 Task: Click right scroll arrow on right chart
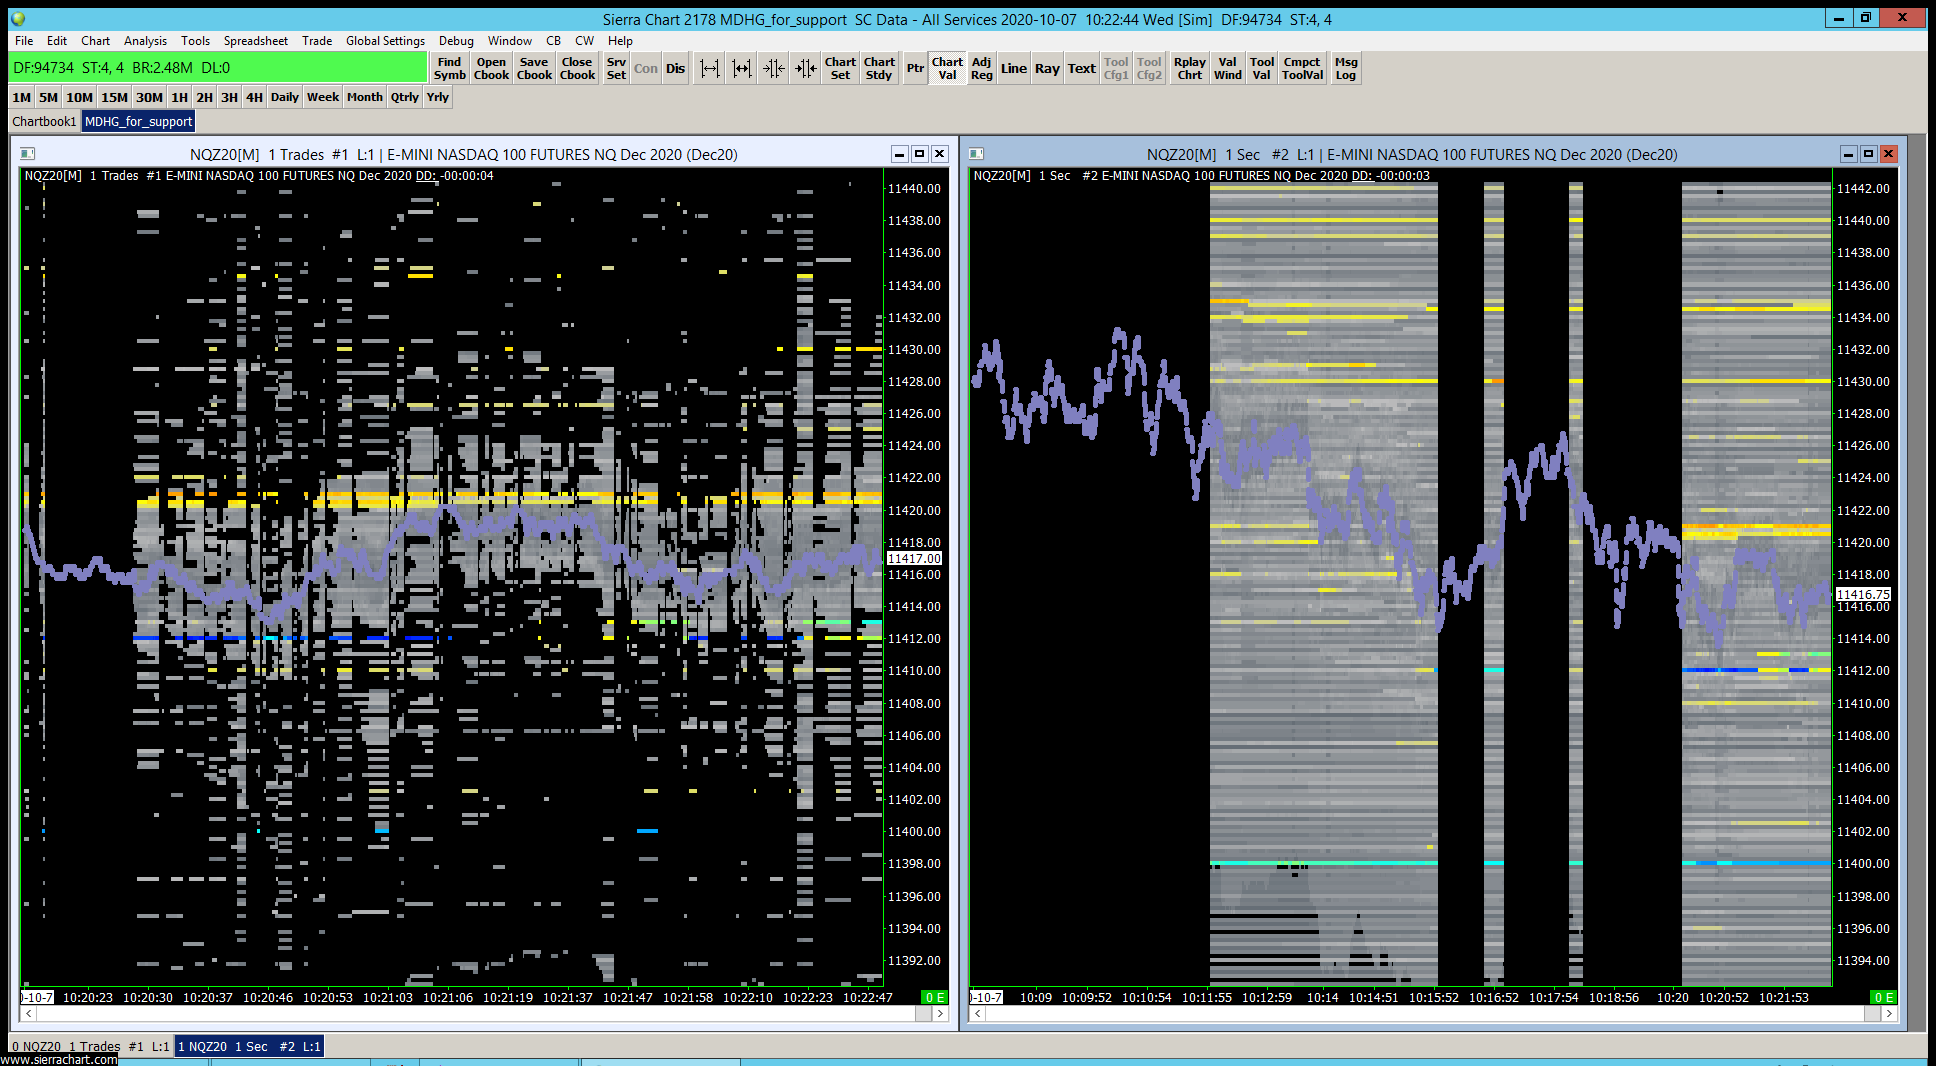point(1888,1014)
